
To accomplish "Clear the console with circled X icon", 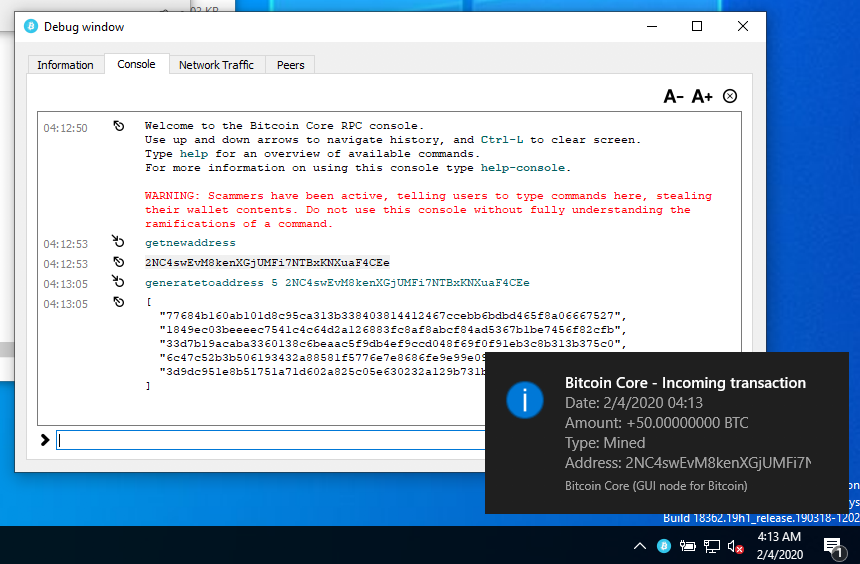I will [730, 97].
